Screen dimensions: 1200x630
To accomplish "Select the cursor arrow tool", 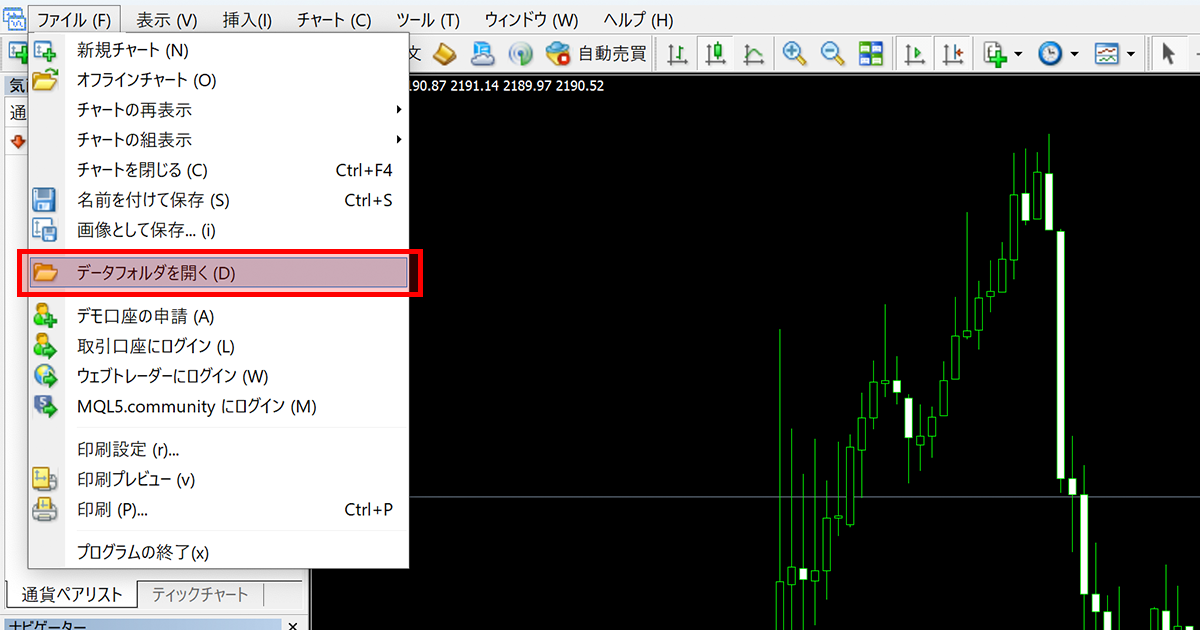I will (x=1168, y=54).
